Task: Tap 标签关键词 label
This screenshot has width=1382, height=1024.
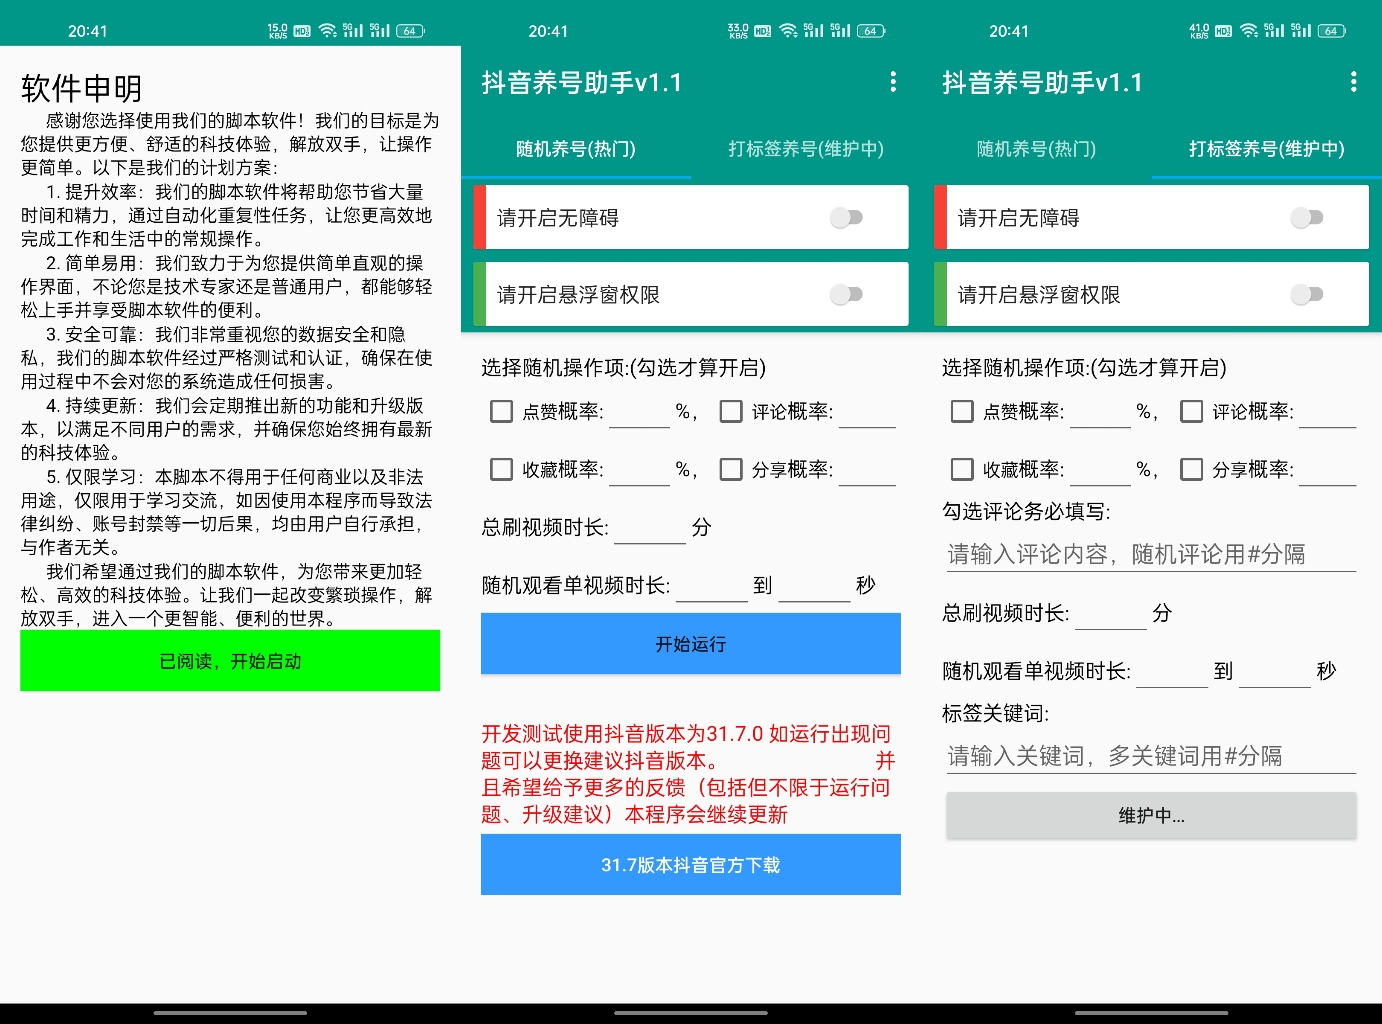Action: [995, 713]
